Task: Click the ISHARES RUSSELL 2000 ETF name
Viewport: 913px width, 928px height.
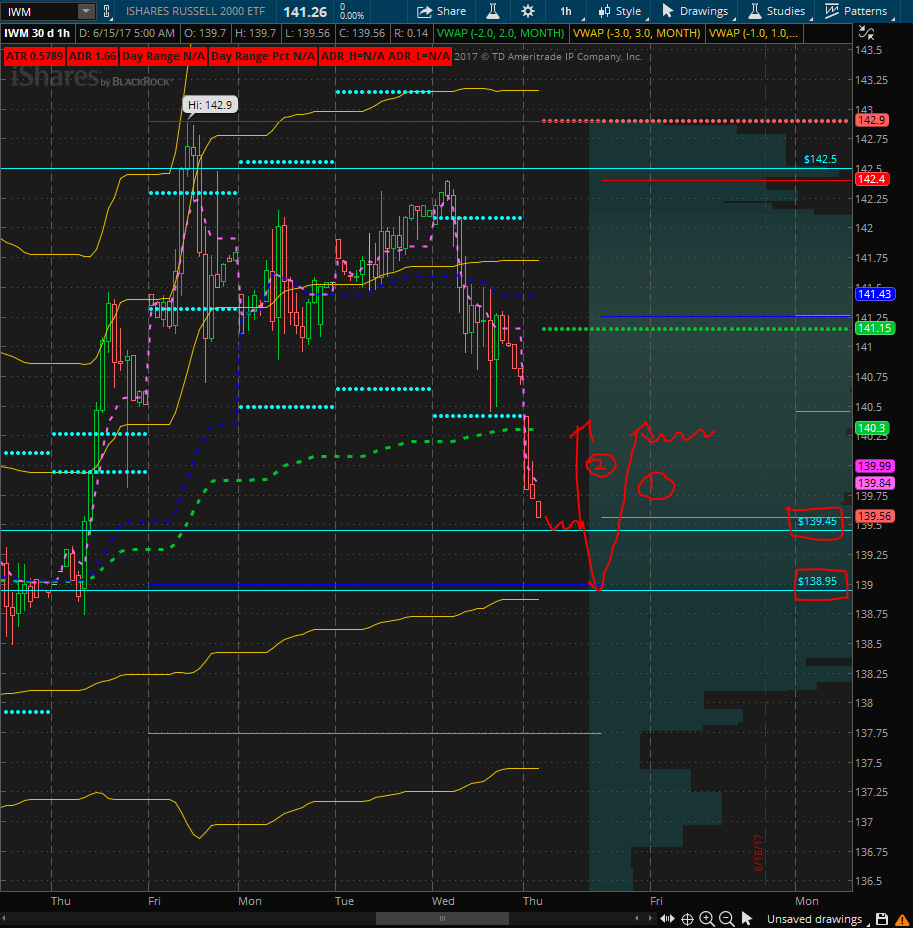Action: click(x=195, y=11)
